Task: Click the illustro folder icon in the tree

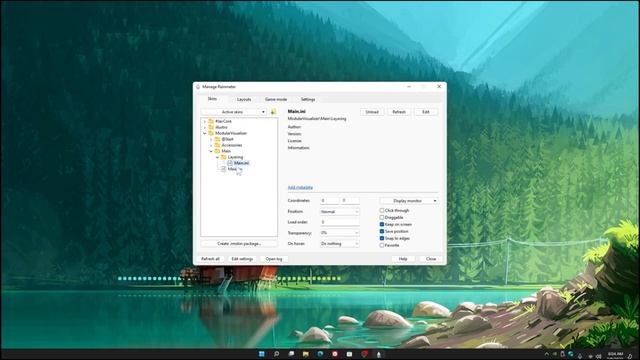Action: pyautogui.click(x=211, y=127)
